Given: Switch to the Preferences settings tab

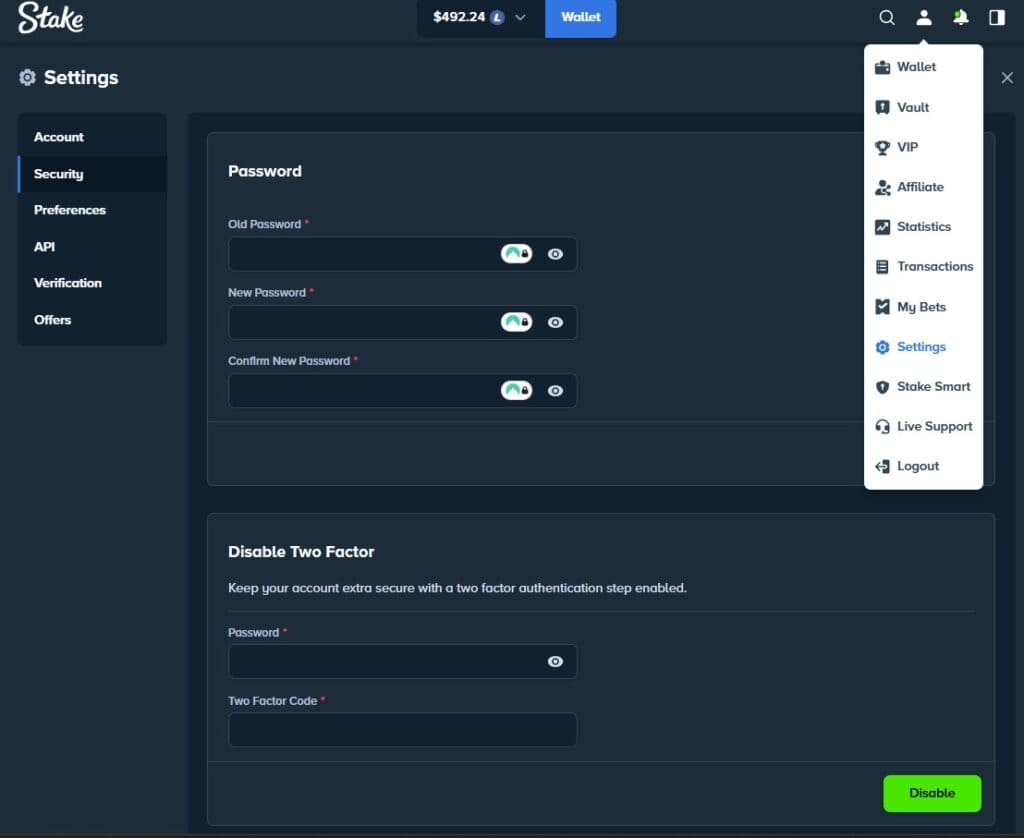Looking at the screenshot, I should (70, 210).
